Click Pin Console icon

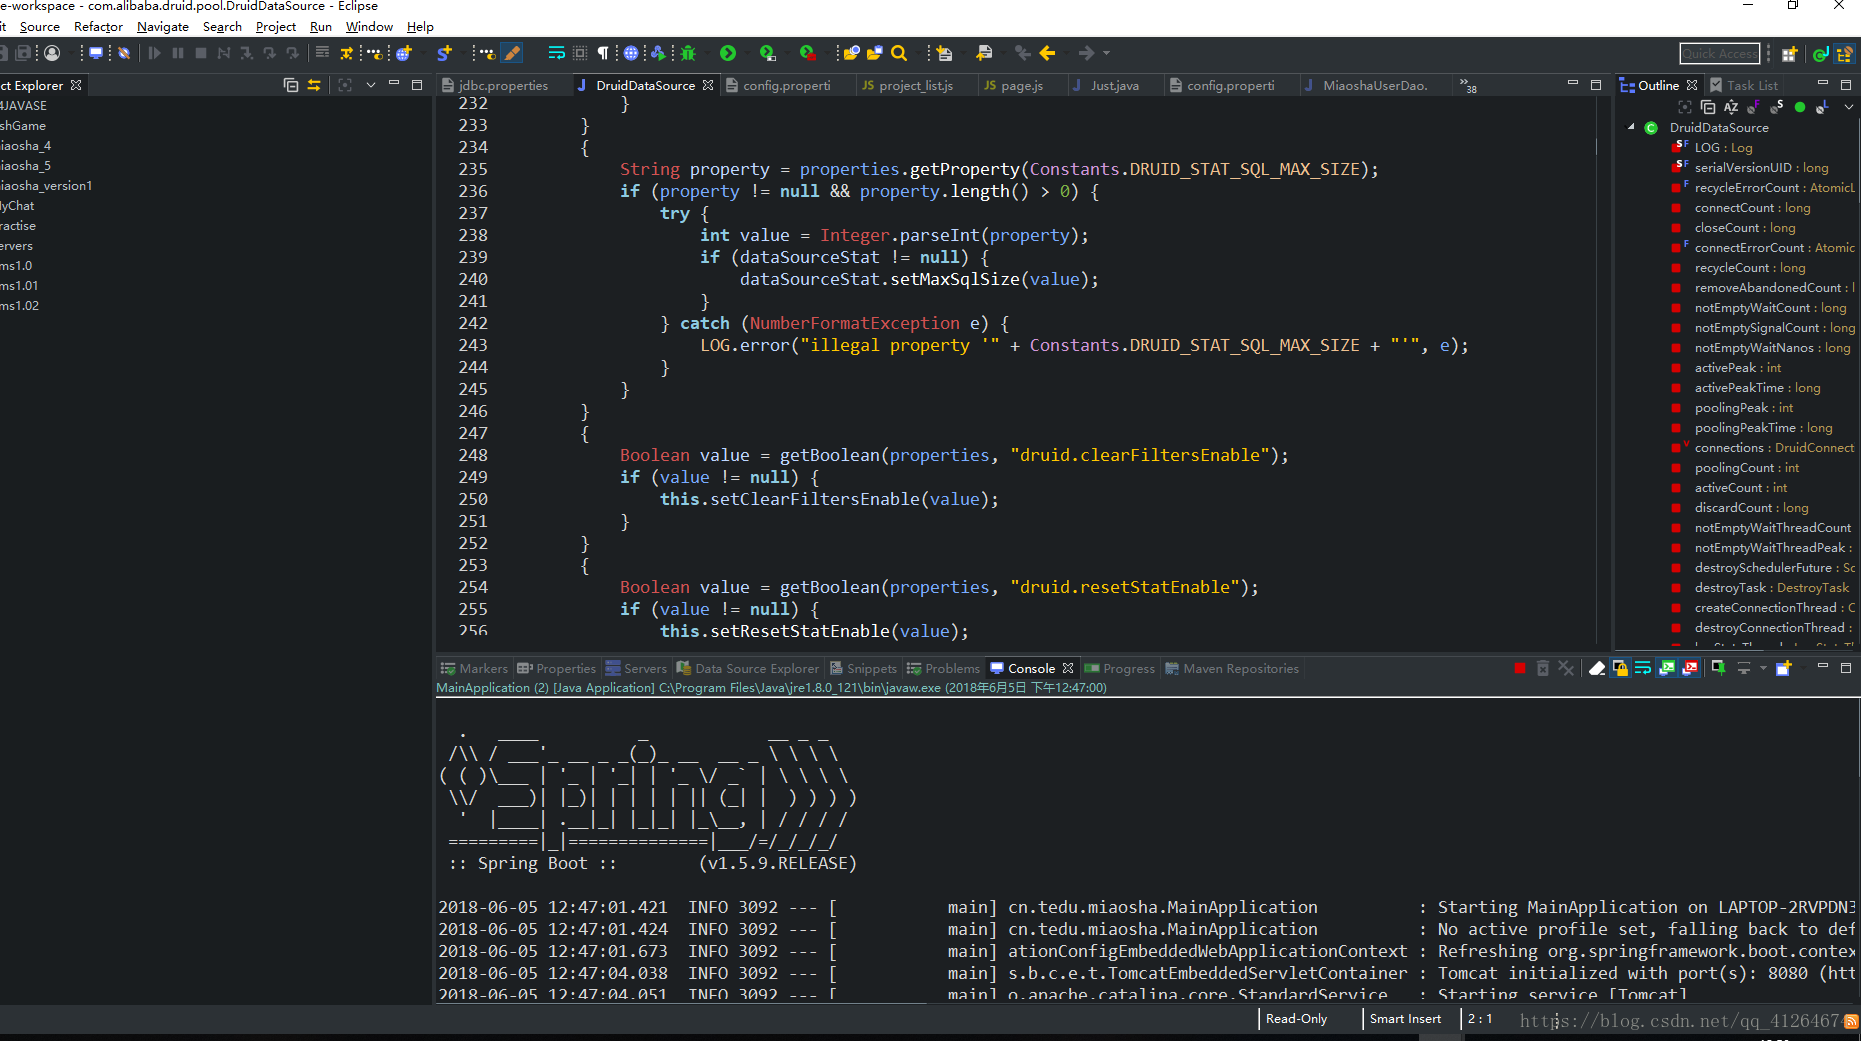(x=1718, y=668)
